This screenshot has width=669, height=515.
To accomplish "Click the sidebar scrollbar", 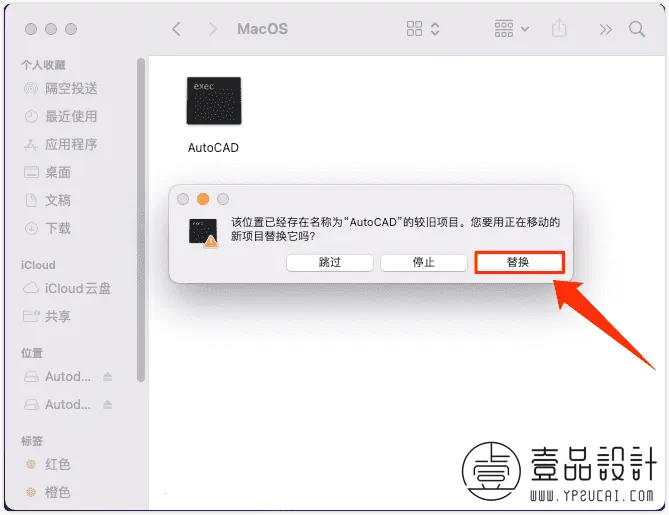I will 141,220.
